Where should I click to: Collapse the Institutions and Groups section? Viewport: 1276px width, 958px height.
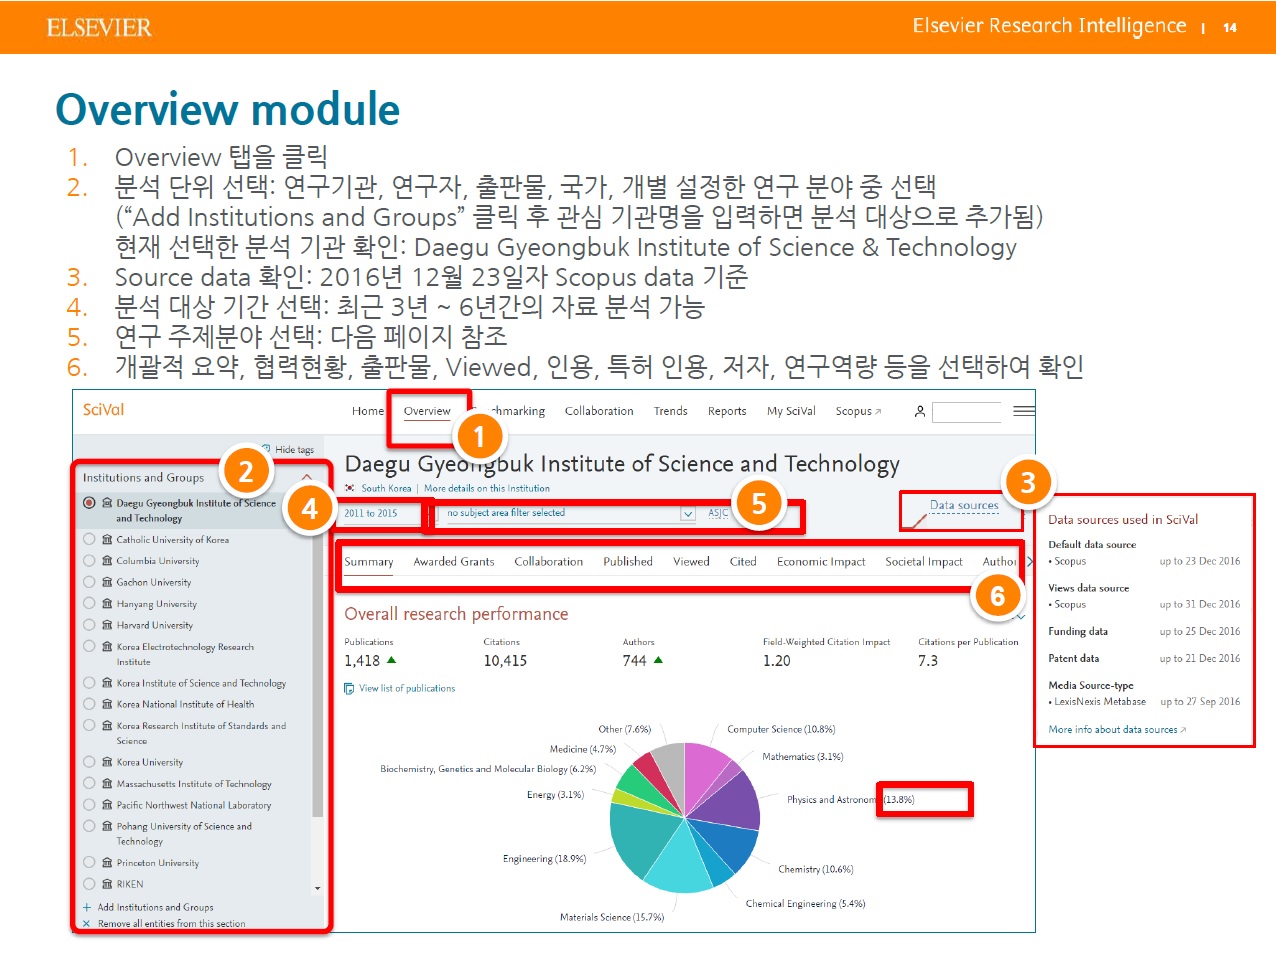coord(306,477)
